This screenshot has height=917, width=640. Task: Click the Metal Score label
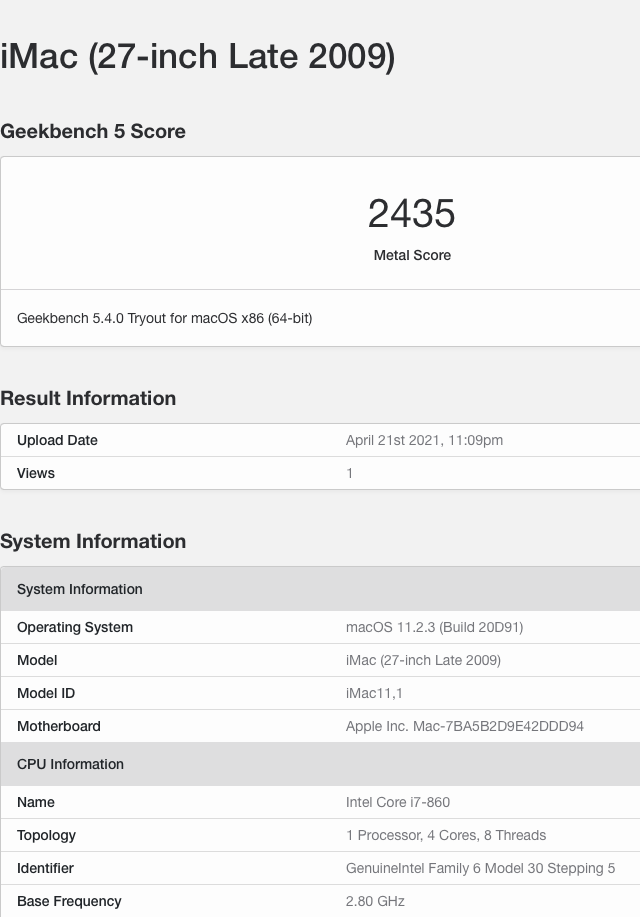point(412,255)
